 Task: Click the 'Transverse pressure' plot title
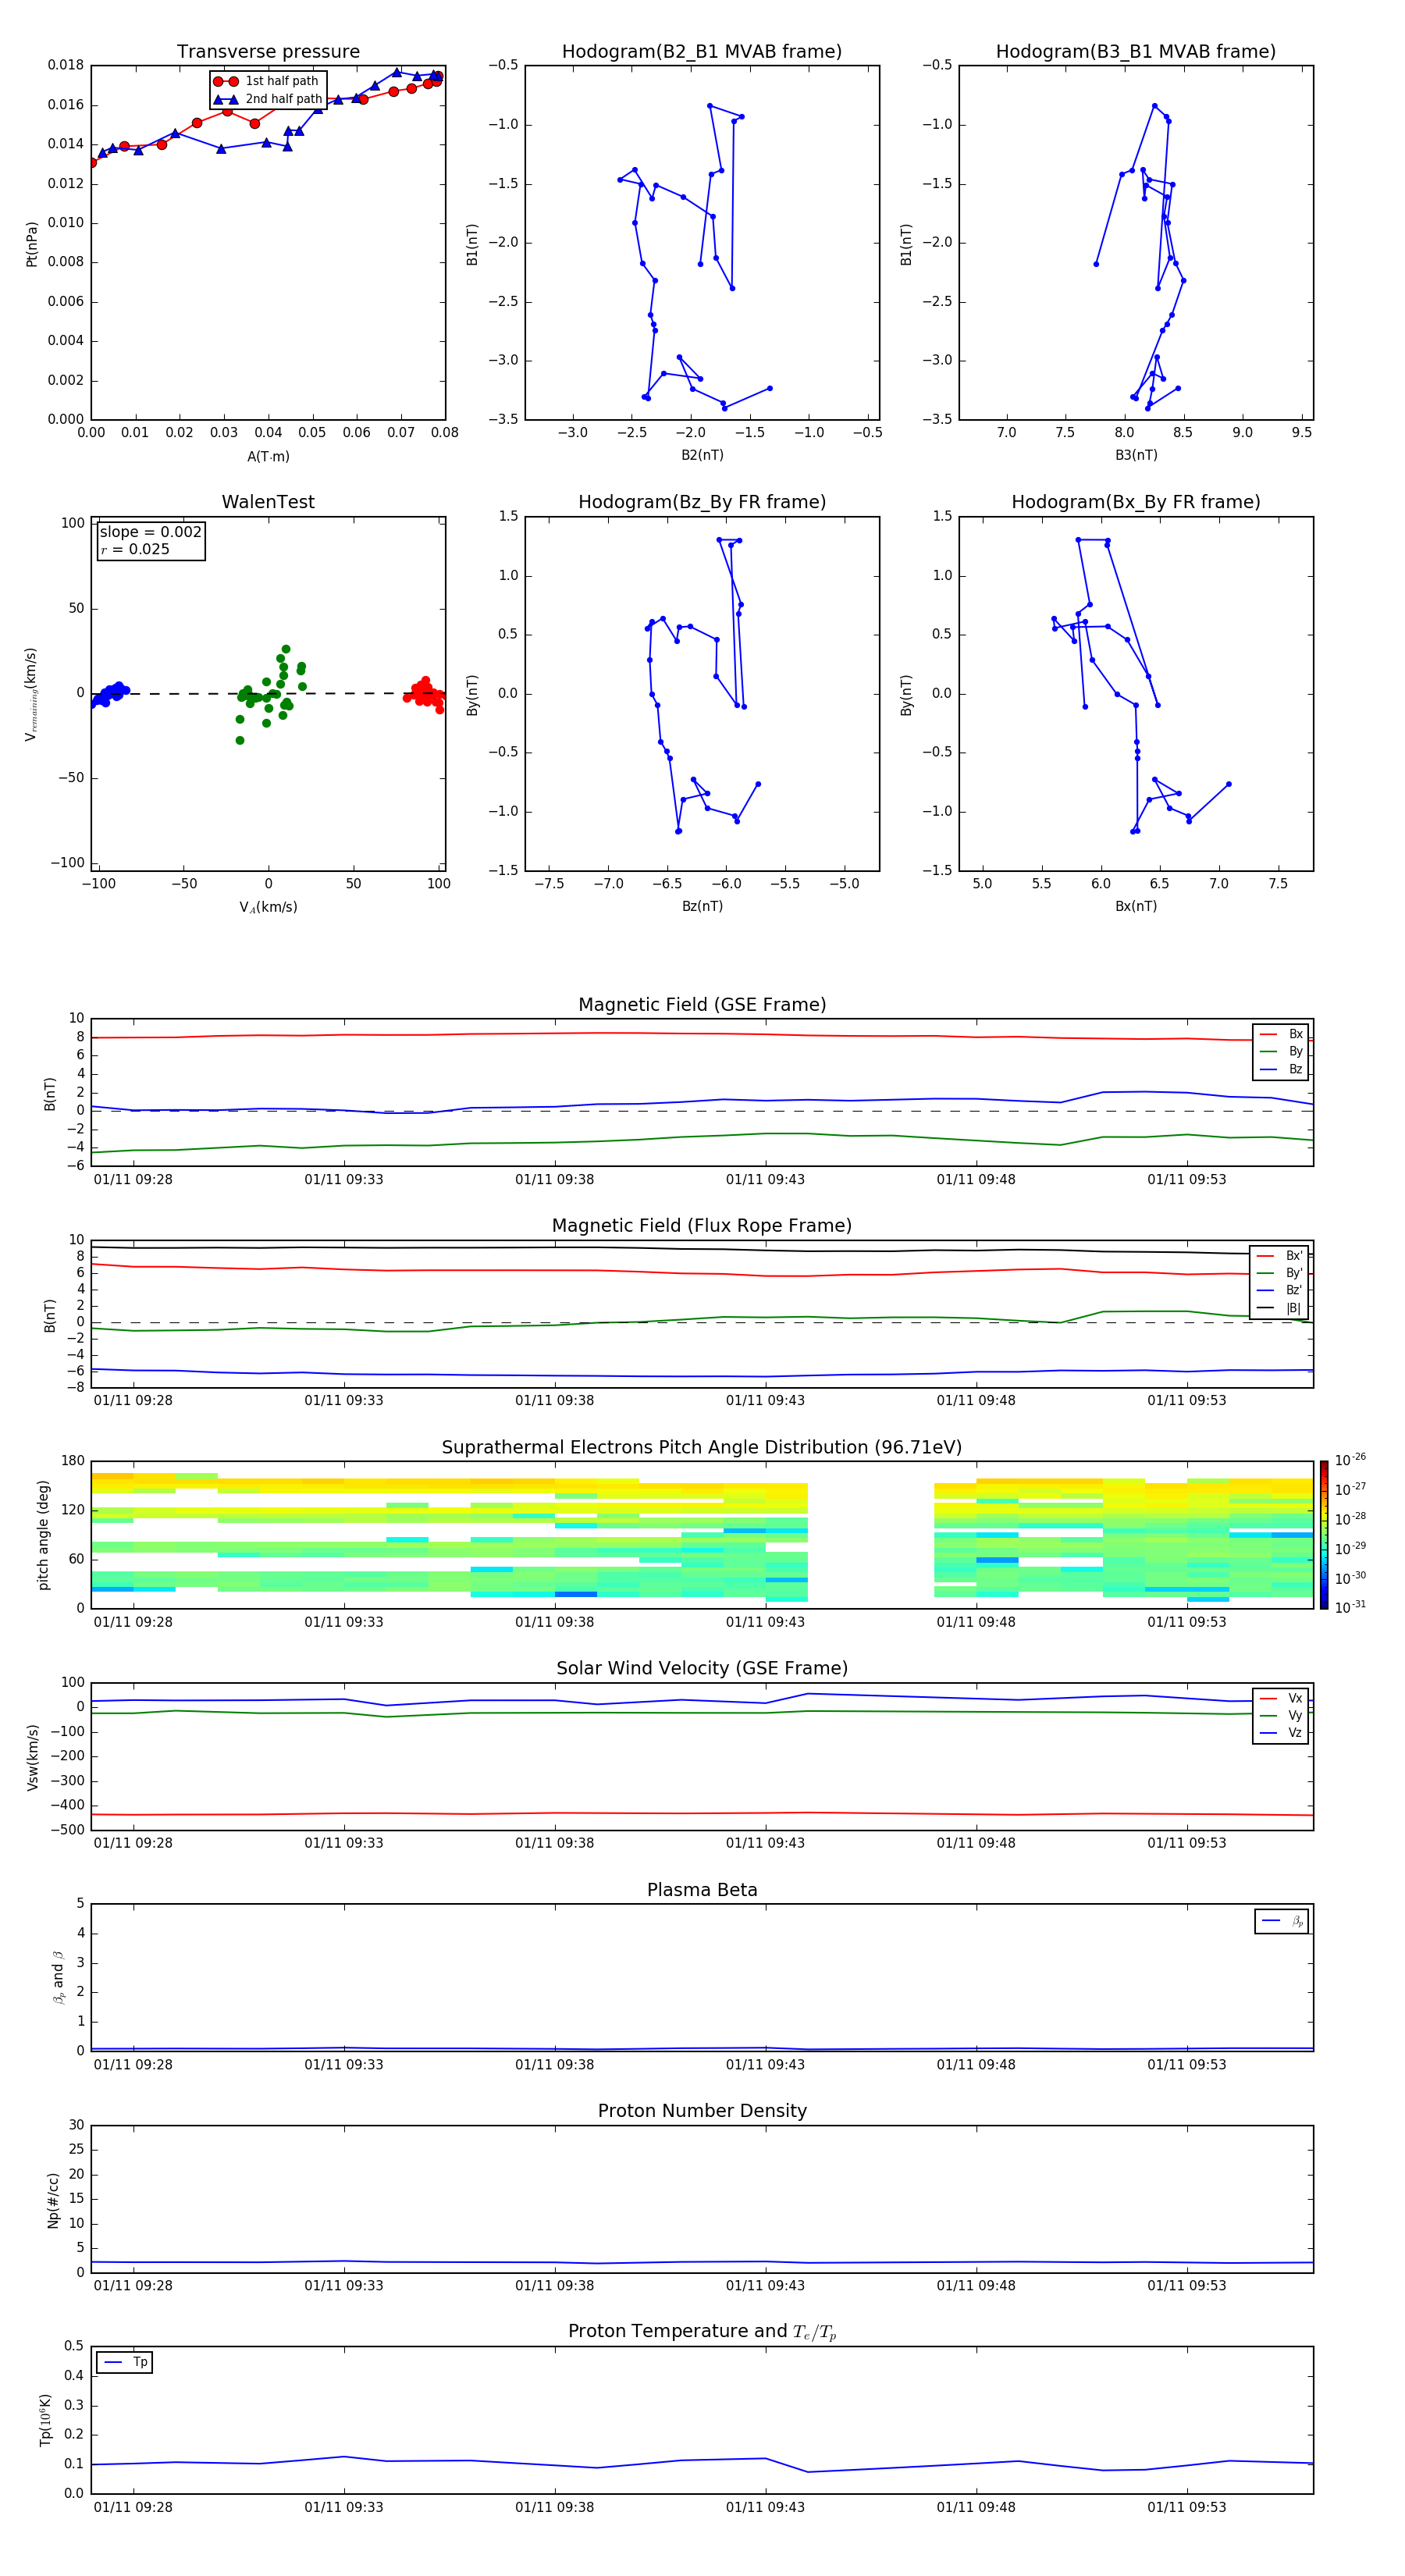[x=268, y=52]
